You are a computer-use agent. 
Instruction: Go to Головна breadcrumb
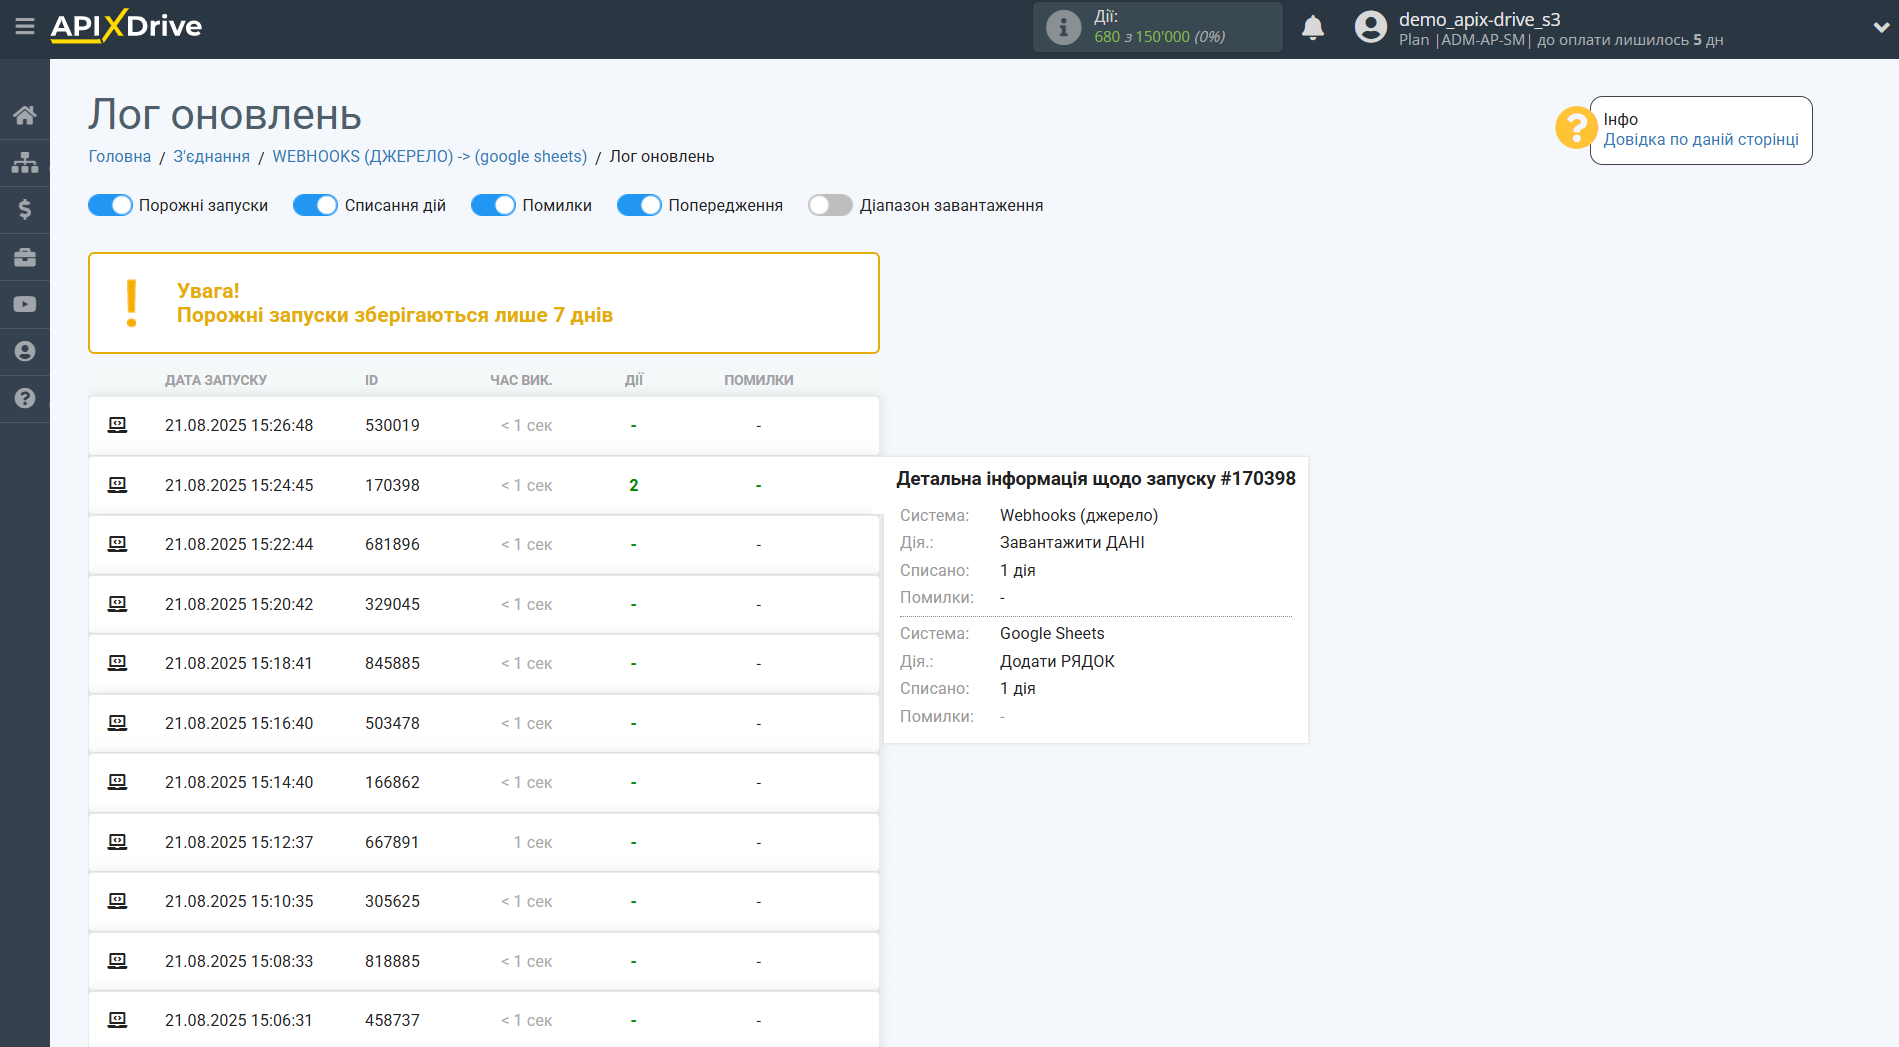click(120, 156)
